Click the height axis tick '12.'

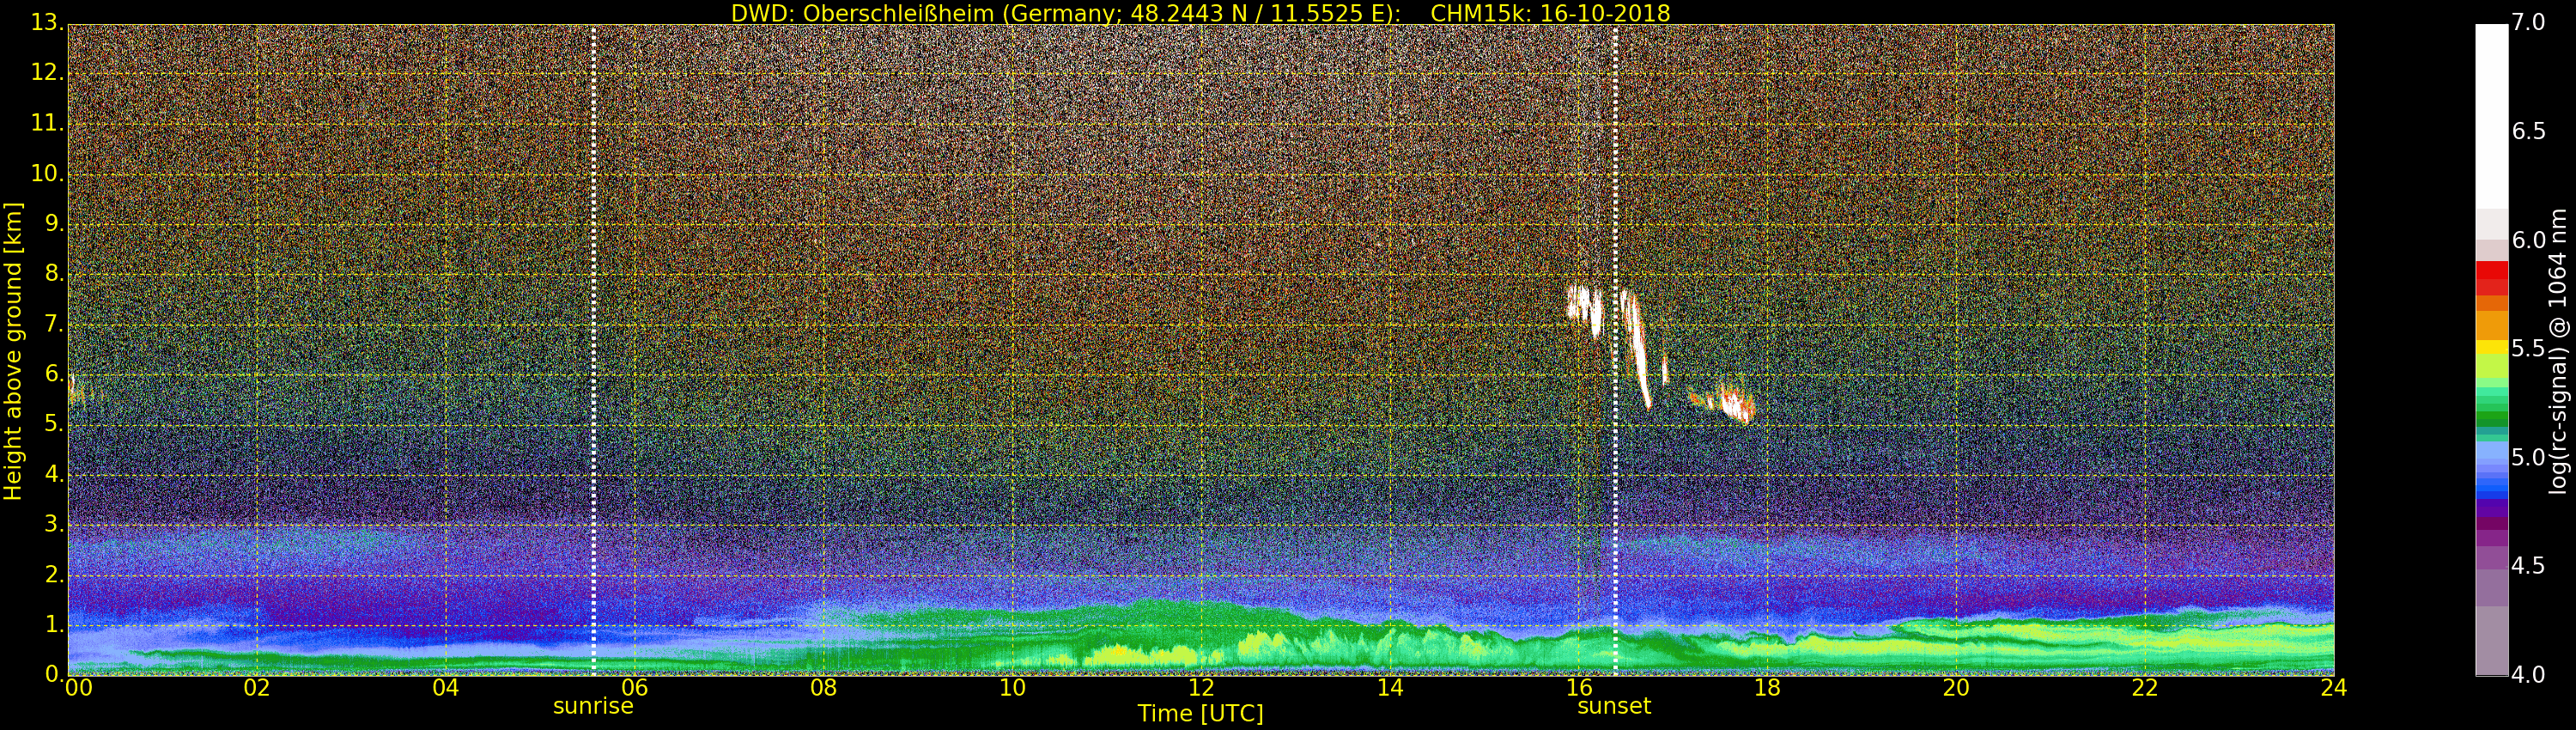coord(47,72)
